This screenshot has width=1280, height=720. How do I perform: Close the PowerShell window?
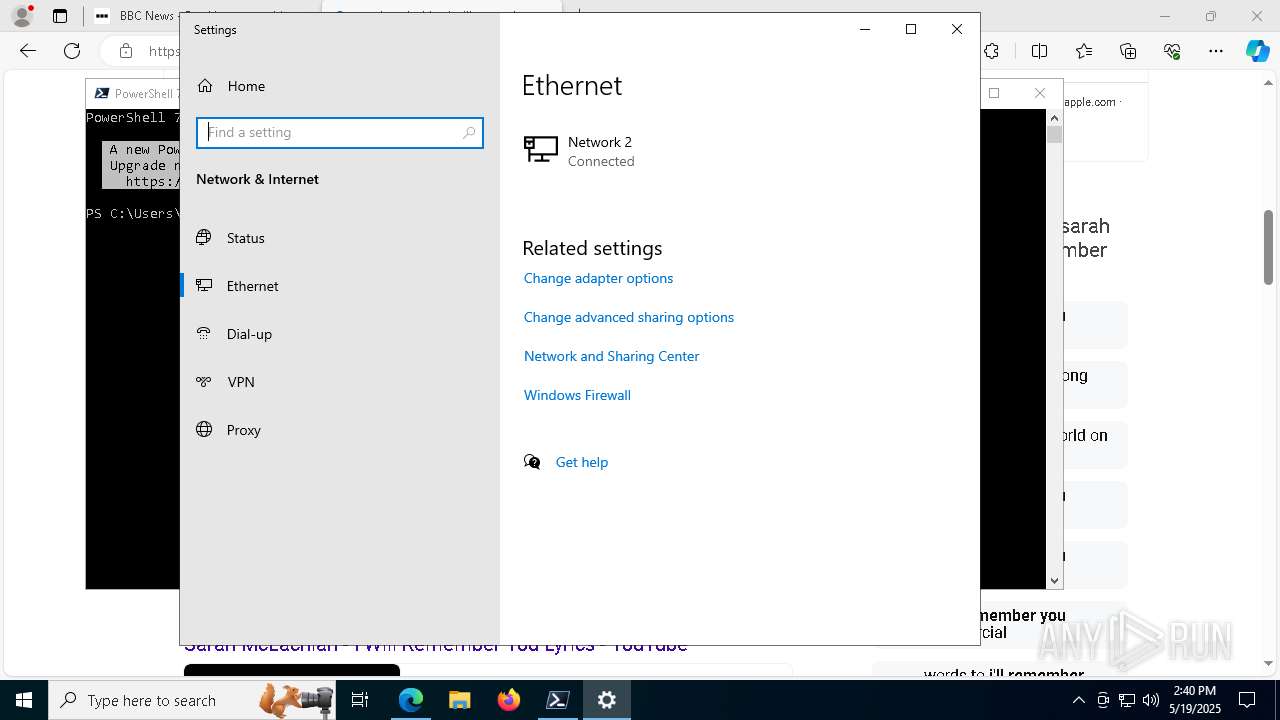[x=1040, y=93]
